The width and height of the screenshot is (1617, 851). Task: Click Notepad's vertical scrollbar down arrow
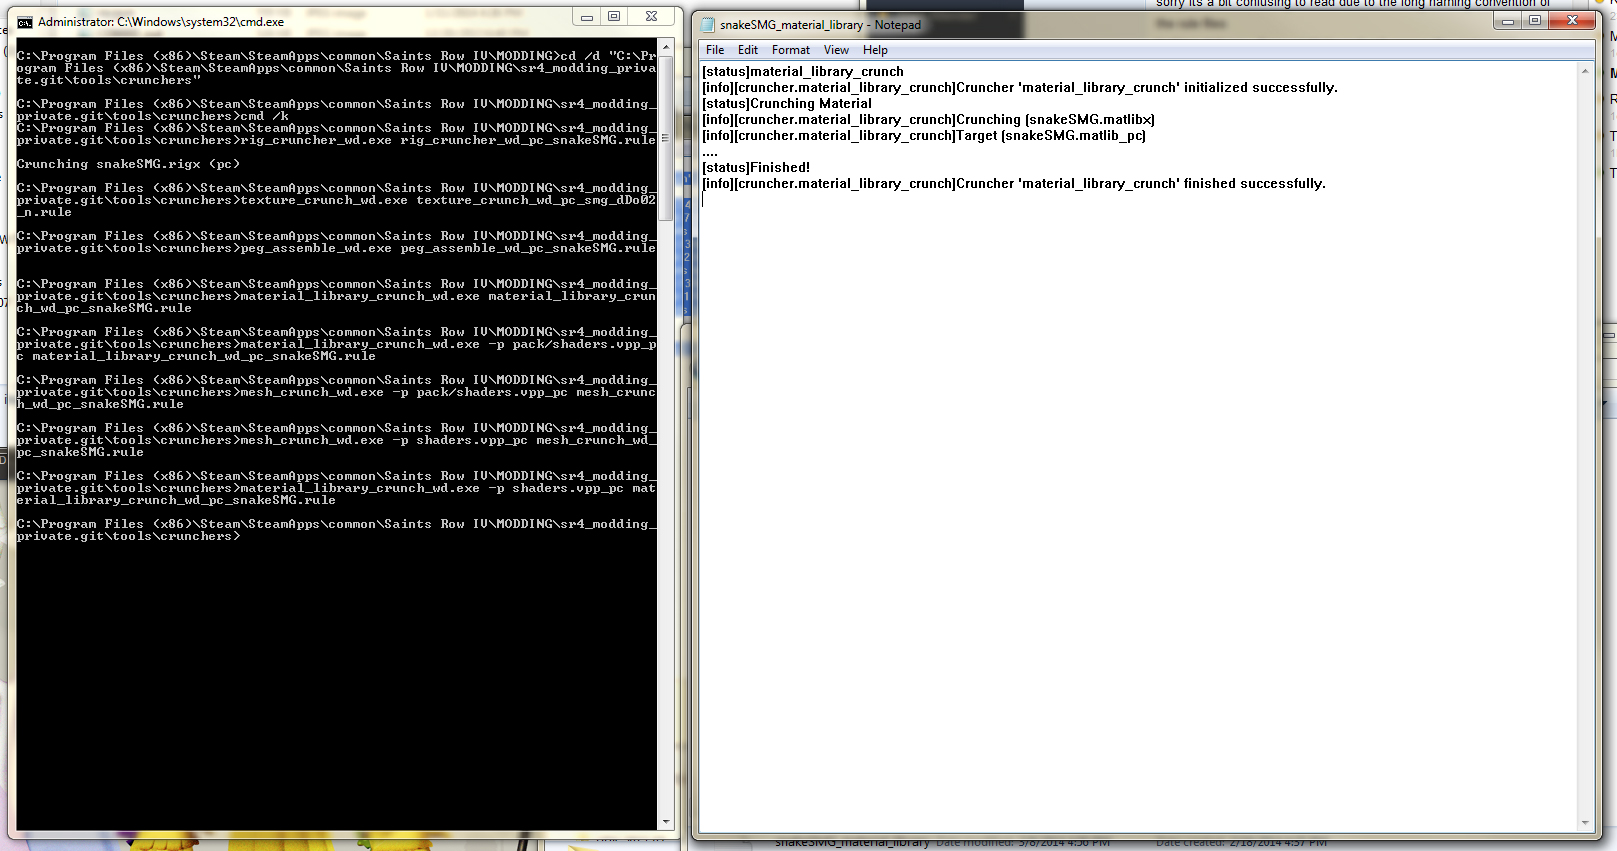tap(1585, 823)
